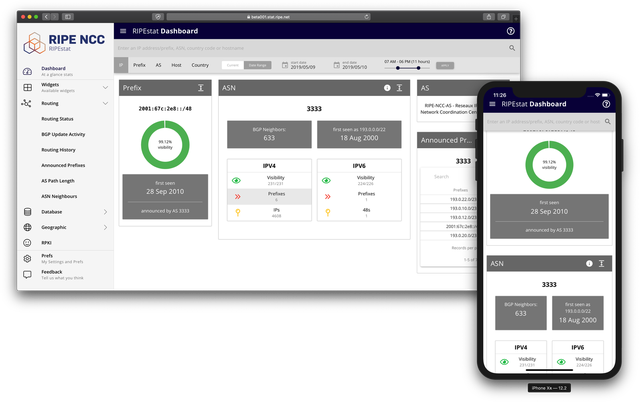Viewport: 640px width, 402px height.
Task: Click the 99.12% visibility donut chart on desktop
Action: [x=165, y=144]
